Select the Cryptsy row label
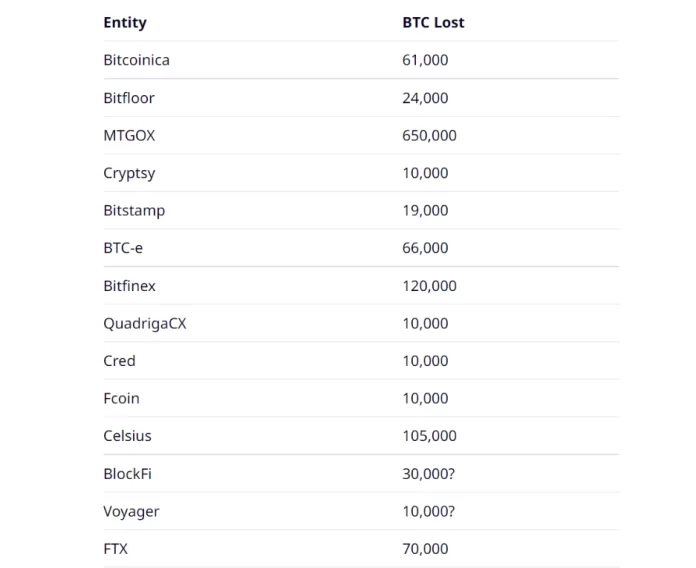The height and width of the screenshot is (568, 696). pos(129,173)
